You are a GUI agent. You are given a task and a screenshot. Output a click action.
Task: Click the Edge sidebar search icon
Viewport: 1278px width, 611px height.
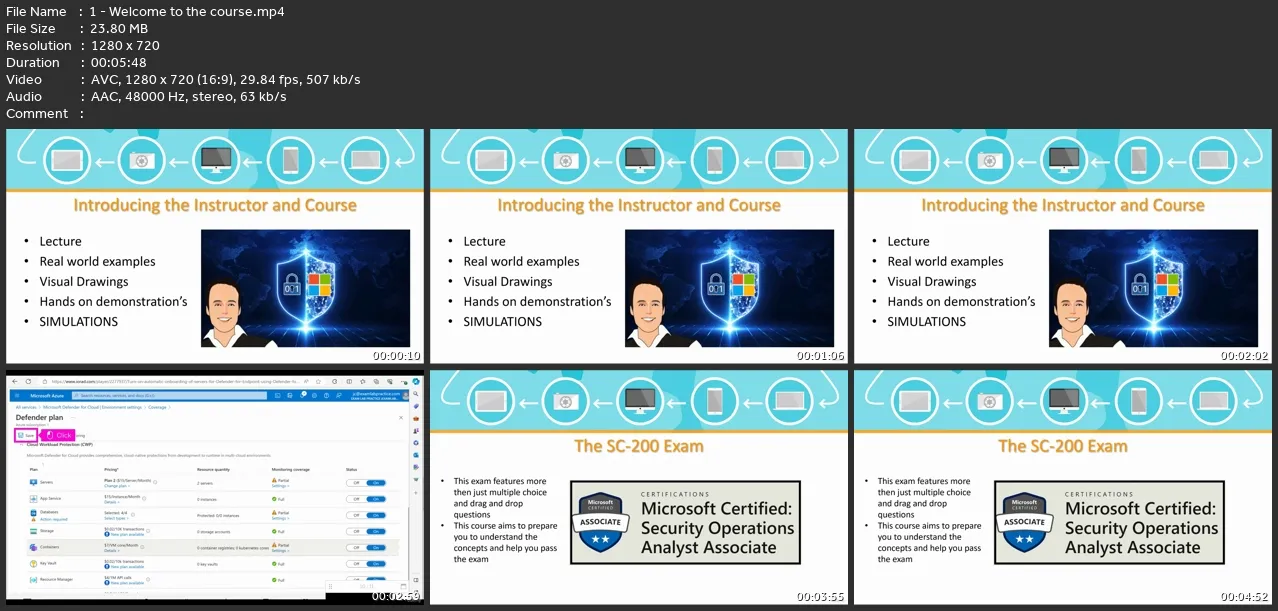coord(416,394)
